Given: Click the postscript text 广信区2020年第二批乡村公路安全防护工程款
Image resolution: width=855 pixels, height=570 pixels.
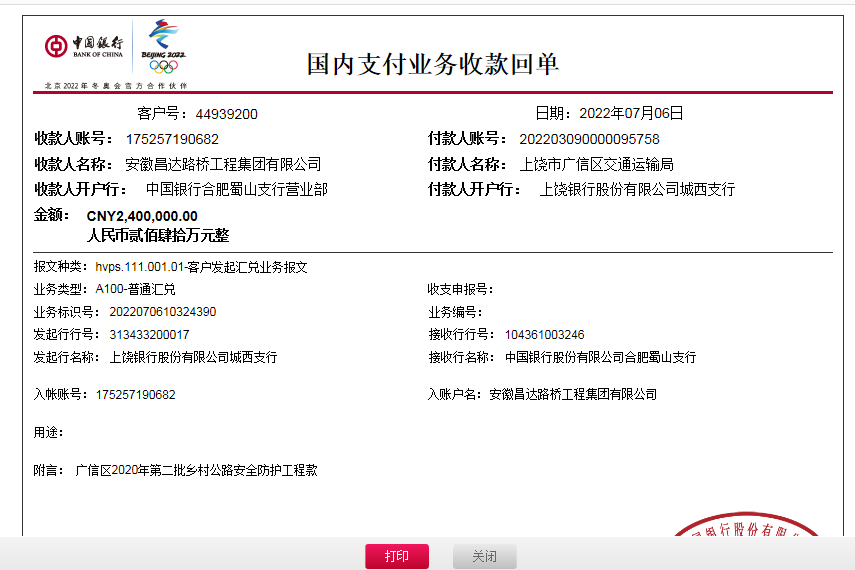Looking at the screenshot, I should coord(196,470).
